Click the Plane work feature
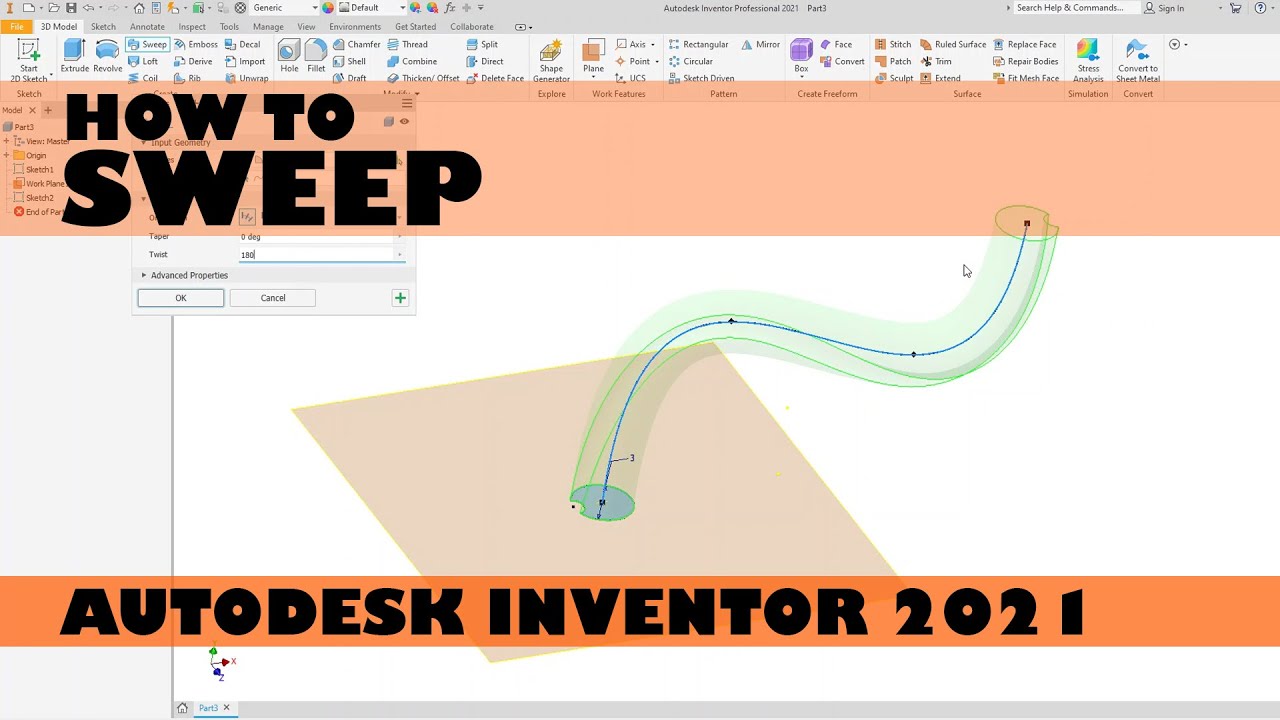 [593, 56]
